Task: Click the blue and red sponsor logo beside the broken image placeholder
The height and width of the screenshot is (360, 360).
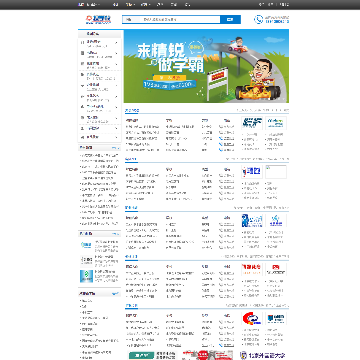Action: click(x=252, y=172)
